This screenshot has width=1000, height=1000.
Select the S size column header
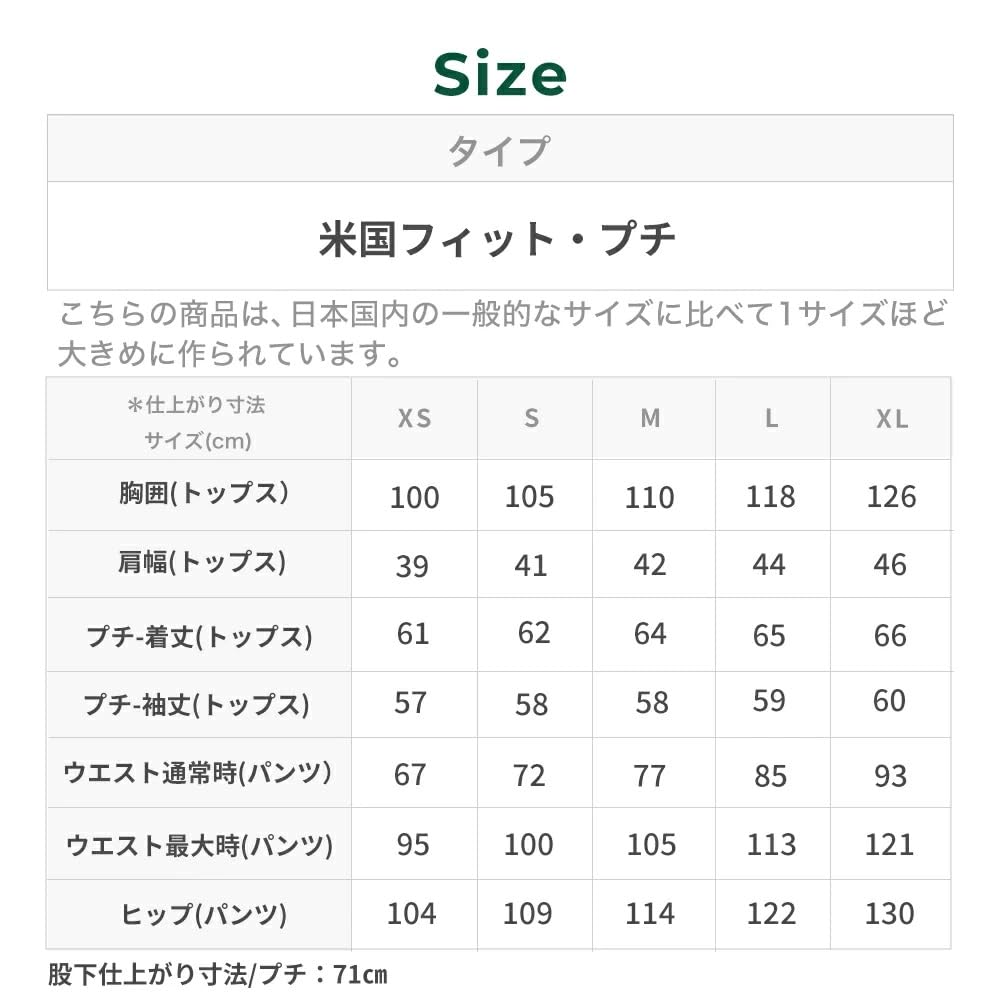point(531,419)
